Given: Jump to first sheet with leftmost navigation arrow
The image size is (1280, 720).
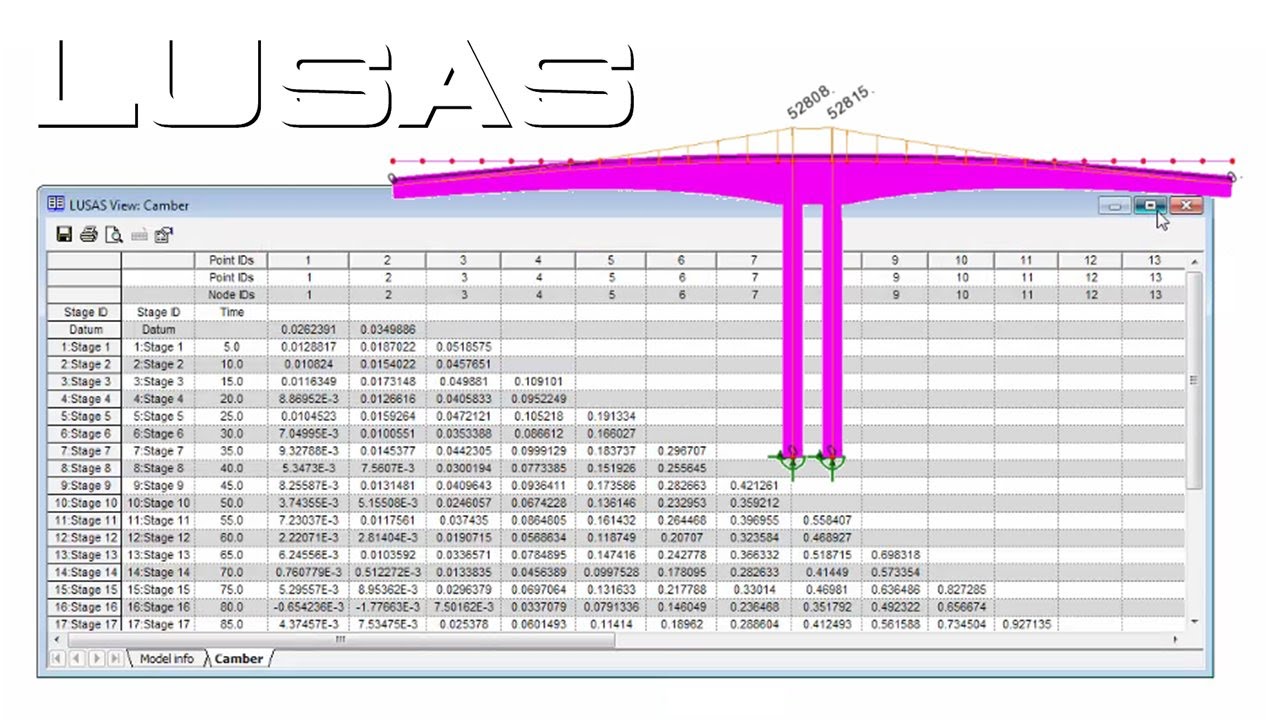Looking at the screenshot, I should (58, 658).
